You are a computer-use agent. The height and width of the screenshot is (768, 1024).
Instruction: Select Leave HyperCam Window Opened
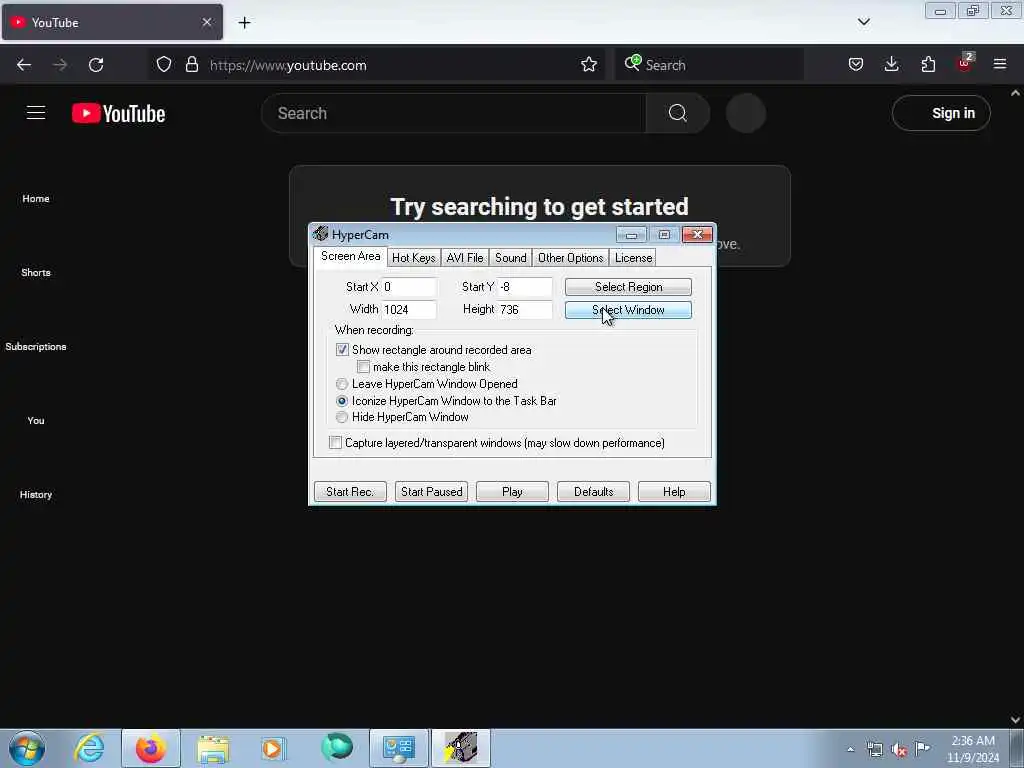[x=342, y=384]
